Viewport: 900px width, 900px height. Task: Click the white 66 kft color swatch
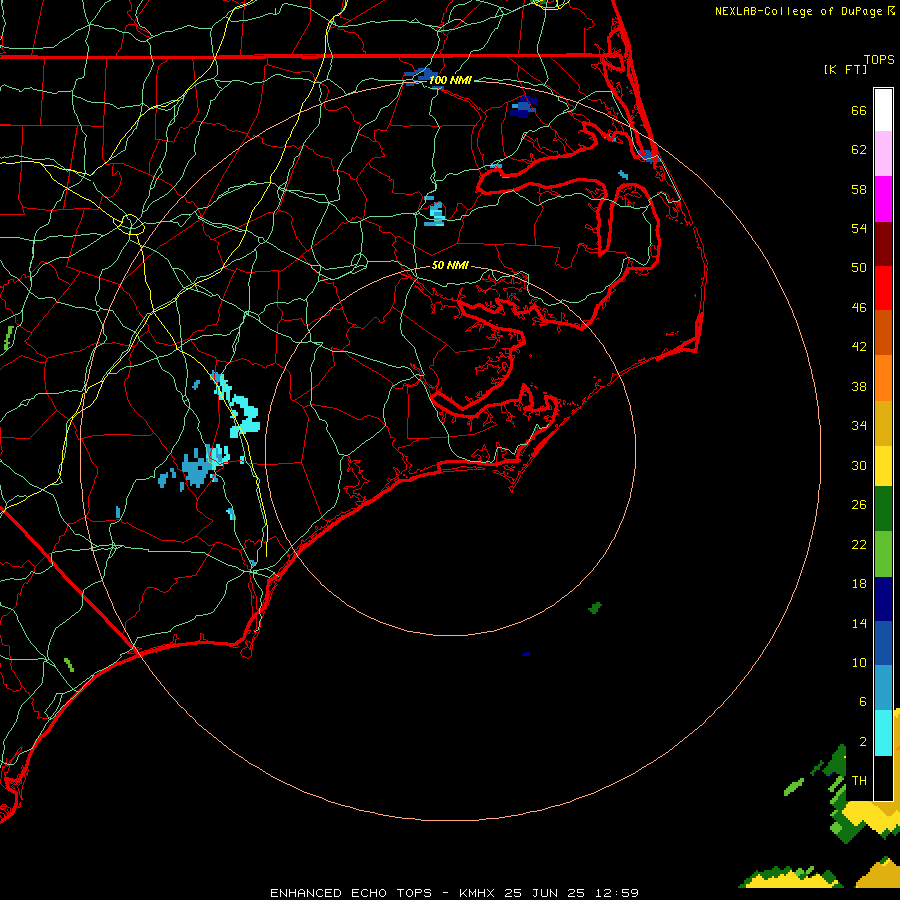pyautogui.click(x=883, y=110)
